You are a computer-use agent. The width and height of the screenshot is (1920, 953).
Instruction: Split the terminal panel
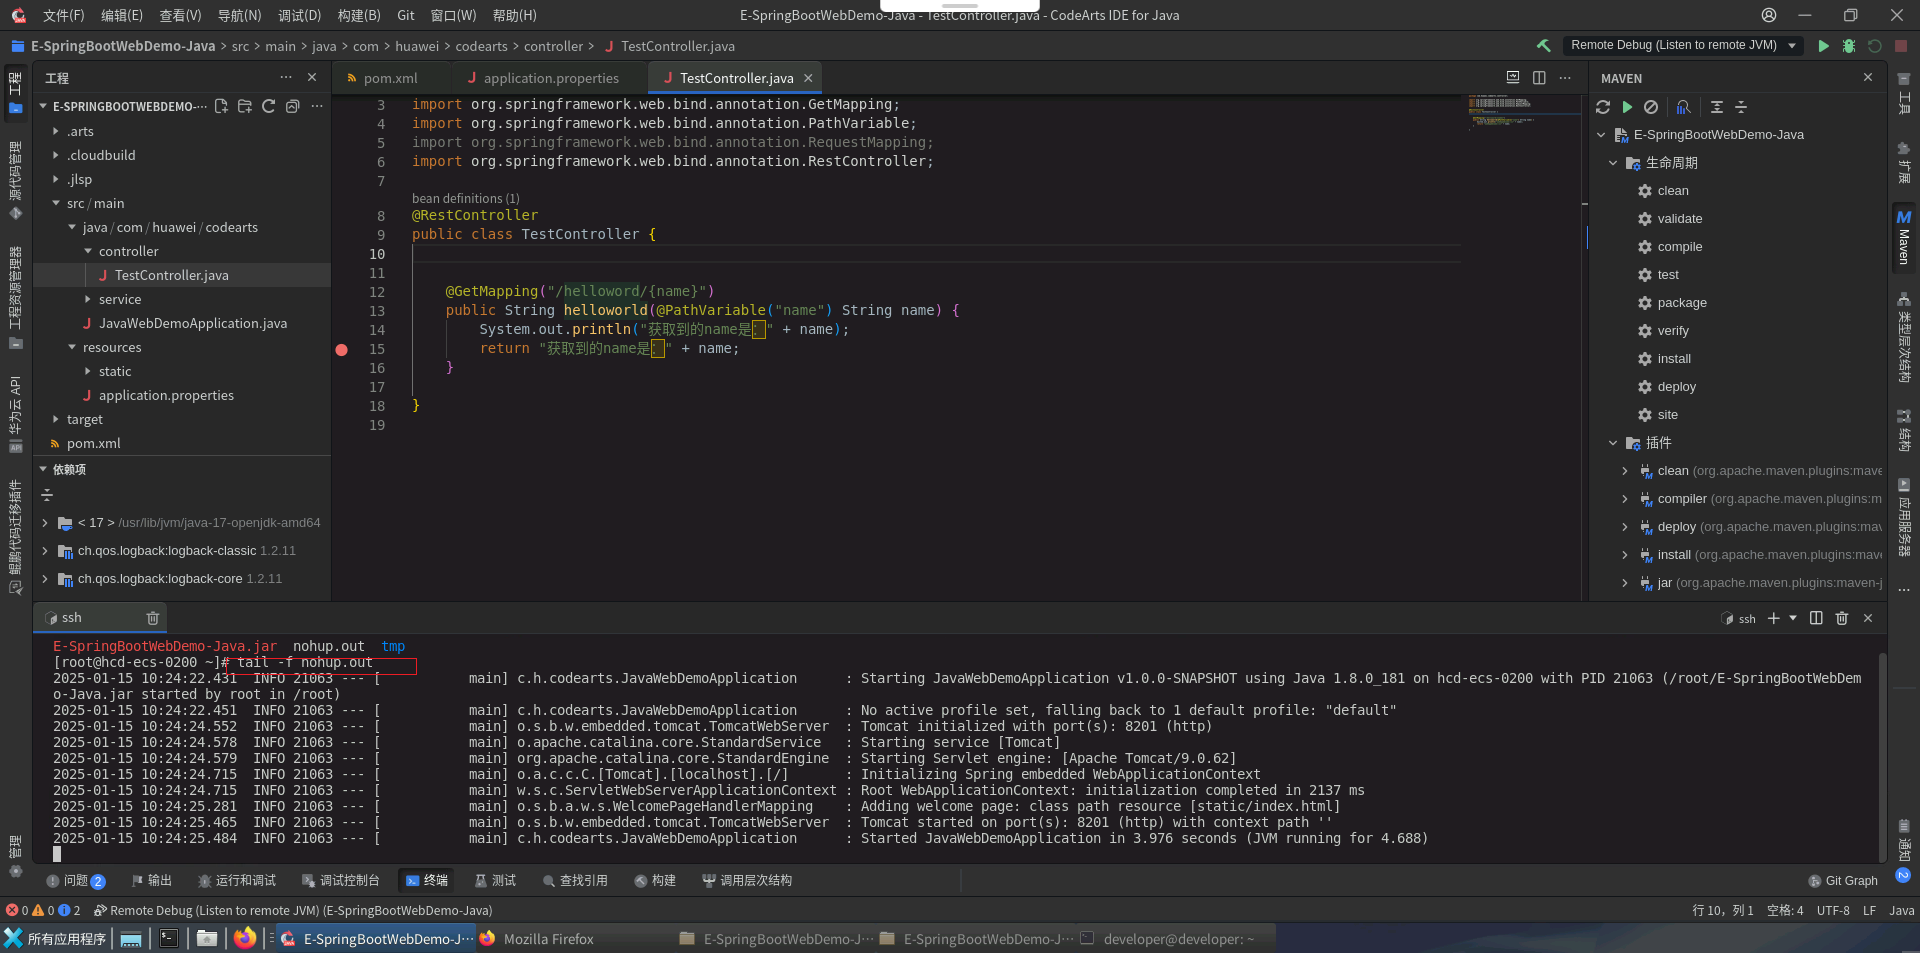point(1816,618)
